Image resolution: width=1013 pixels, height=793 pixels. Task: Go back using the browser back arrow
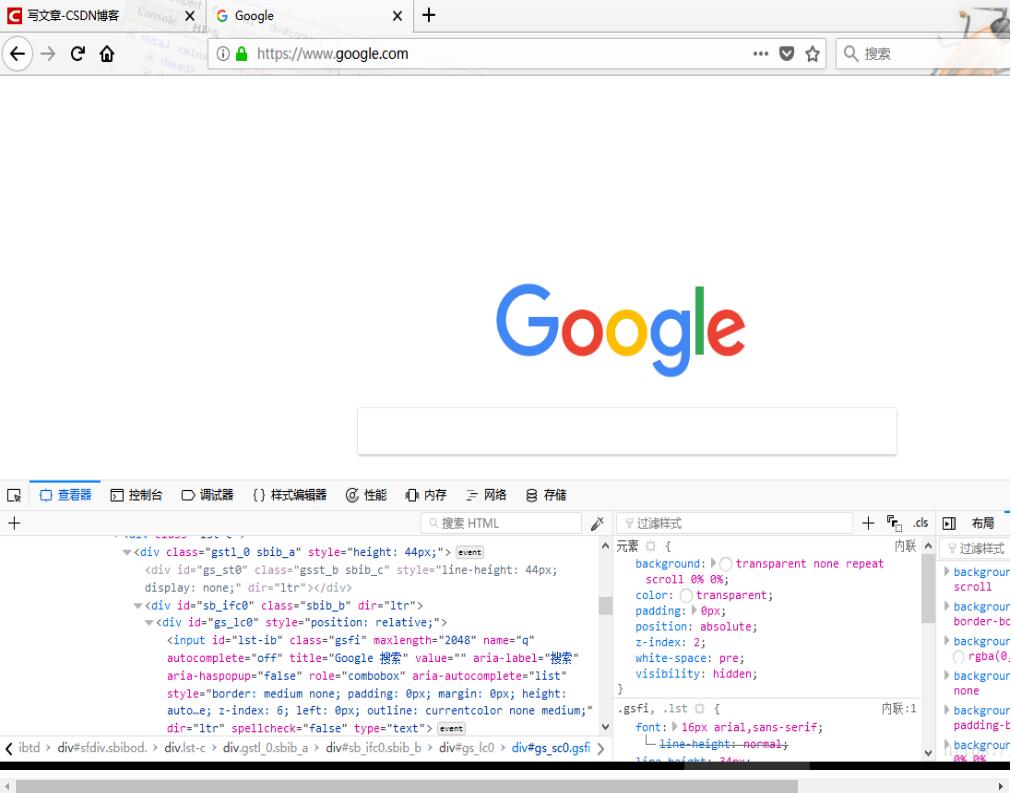point(17,54)
